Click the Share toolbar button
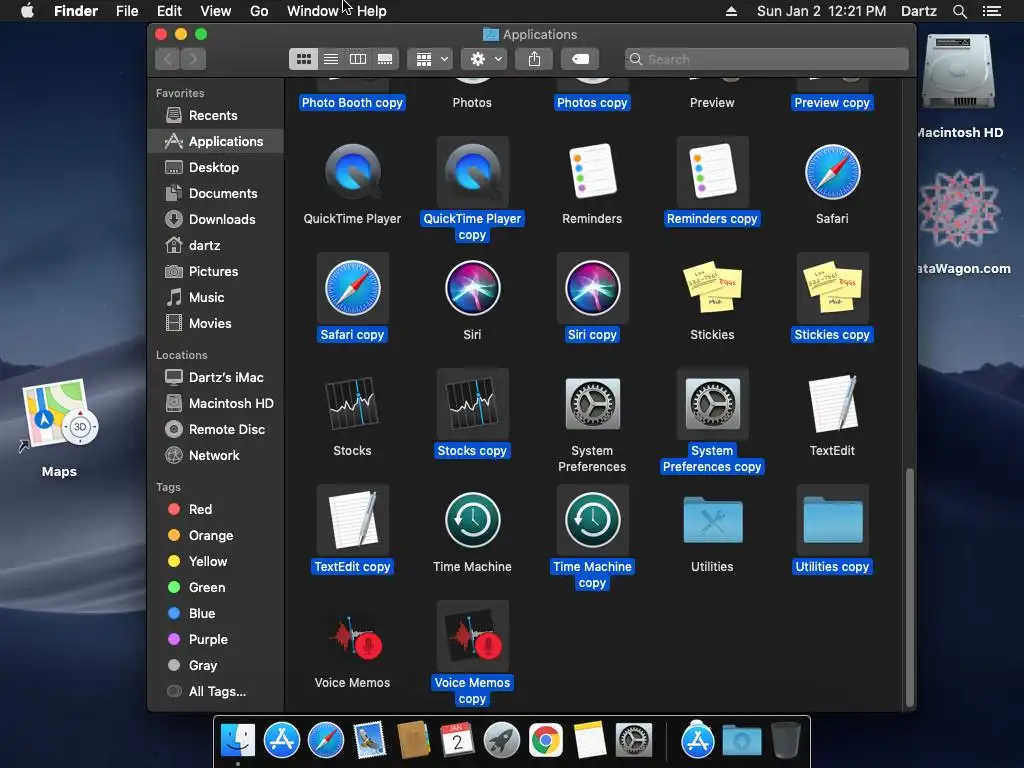 (534, 59)
